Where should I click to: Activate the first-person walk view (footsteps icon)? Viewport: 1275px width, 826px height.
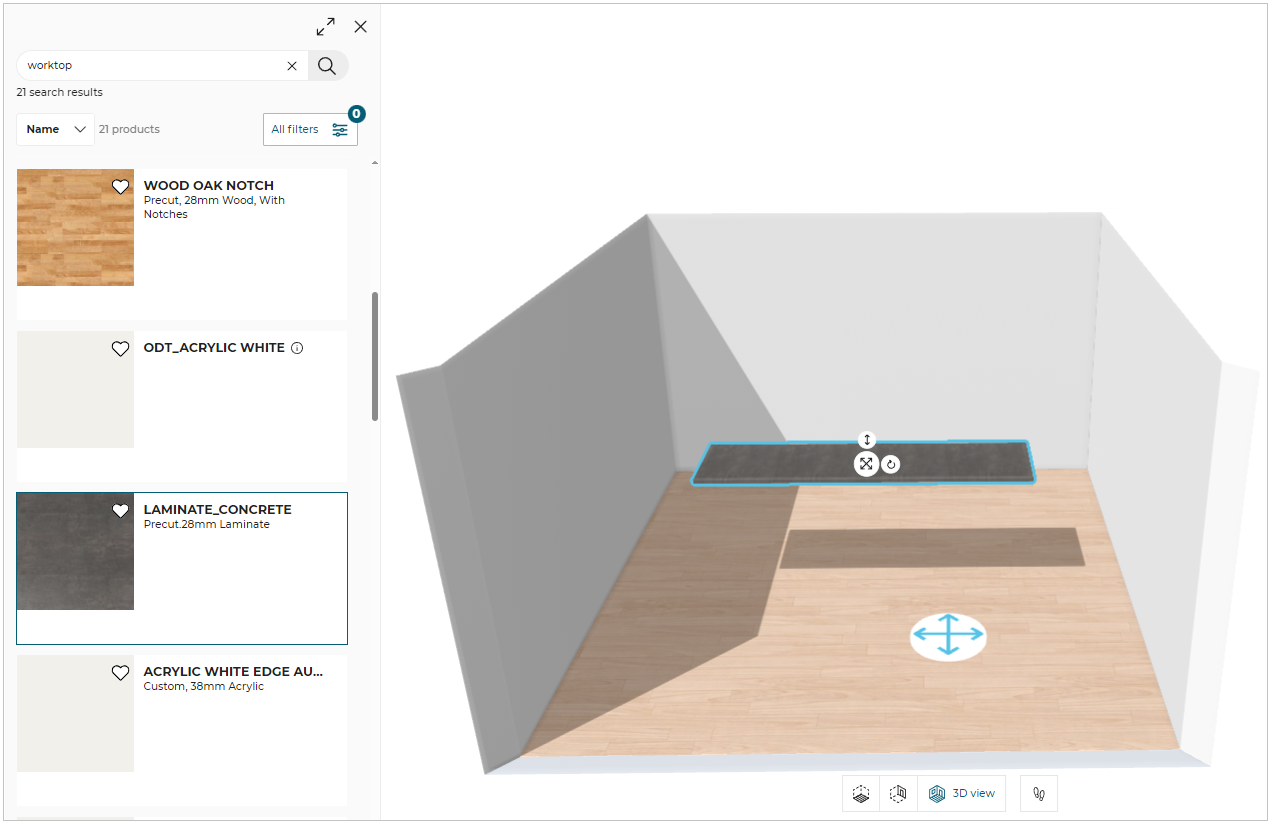(x=1039, y=794)
